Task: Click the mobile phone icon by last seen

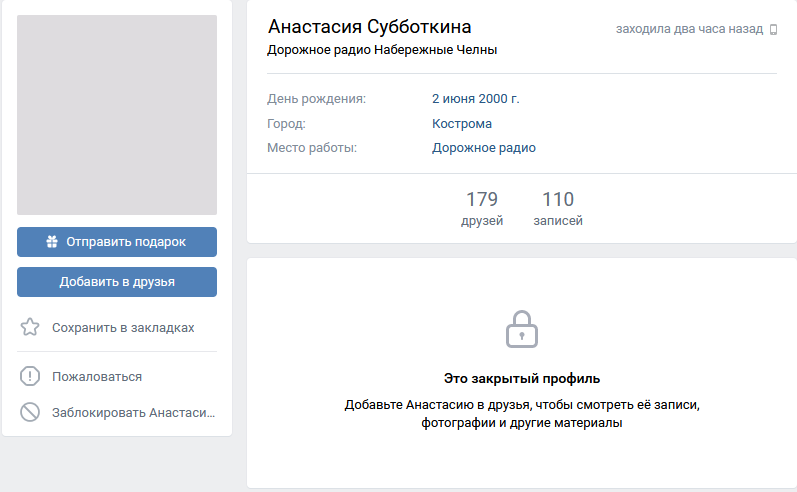Action: tap(773, 29)
